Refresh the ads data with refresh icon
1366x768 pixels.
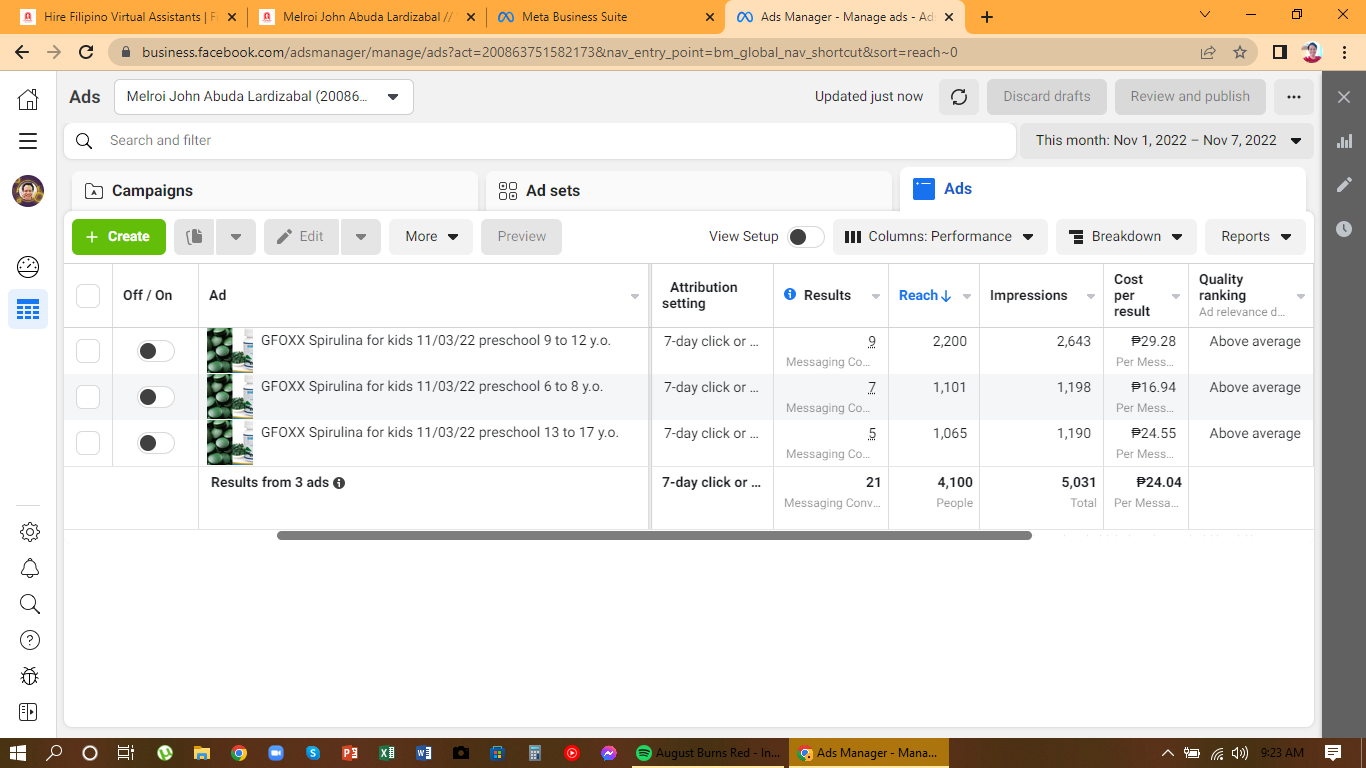point(959,97)
